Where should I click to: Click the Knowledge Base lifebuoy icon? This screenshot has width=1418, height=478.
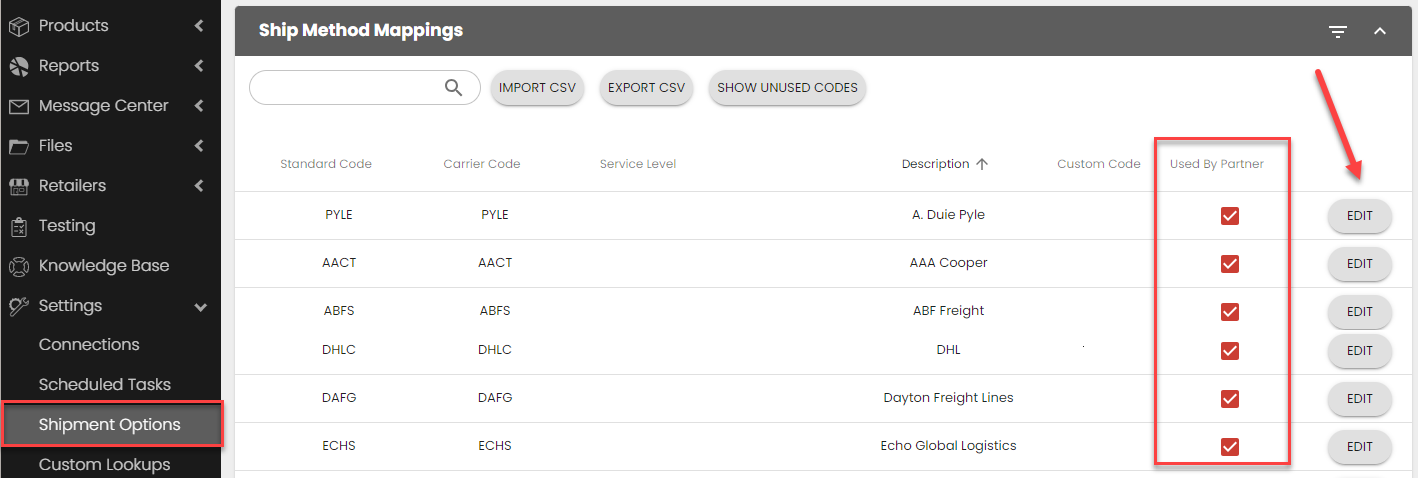[18, 266]
